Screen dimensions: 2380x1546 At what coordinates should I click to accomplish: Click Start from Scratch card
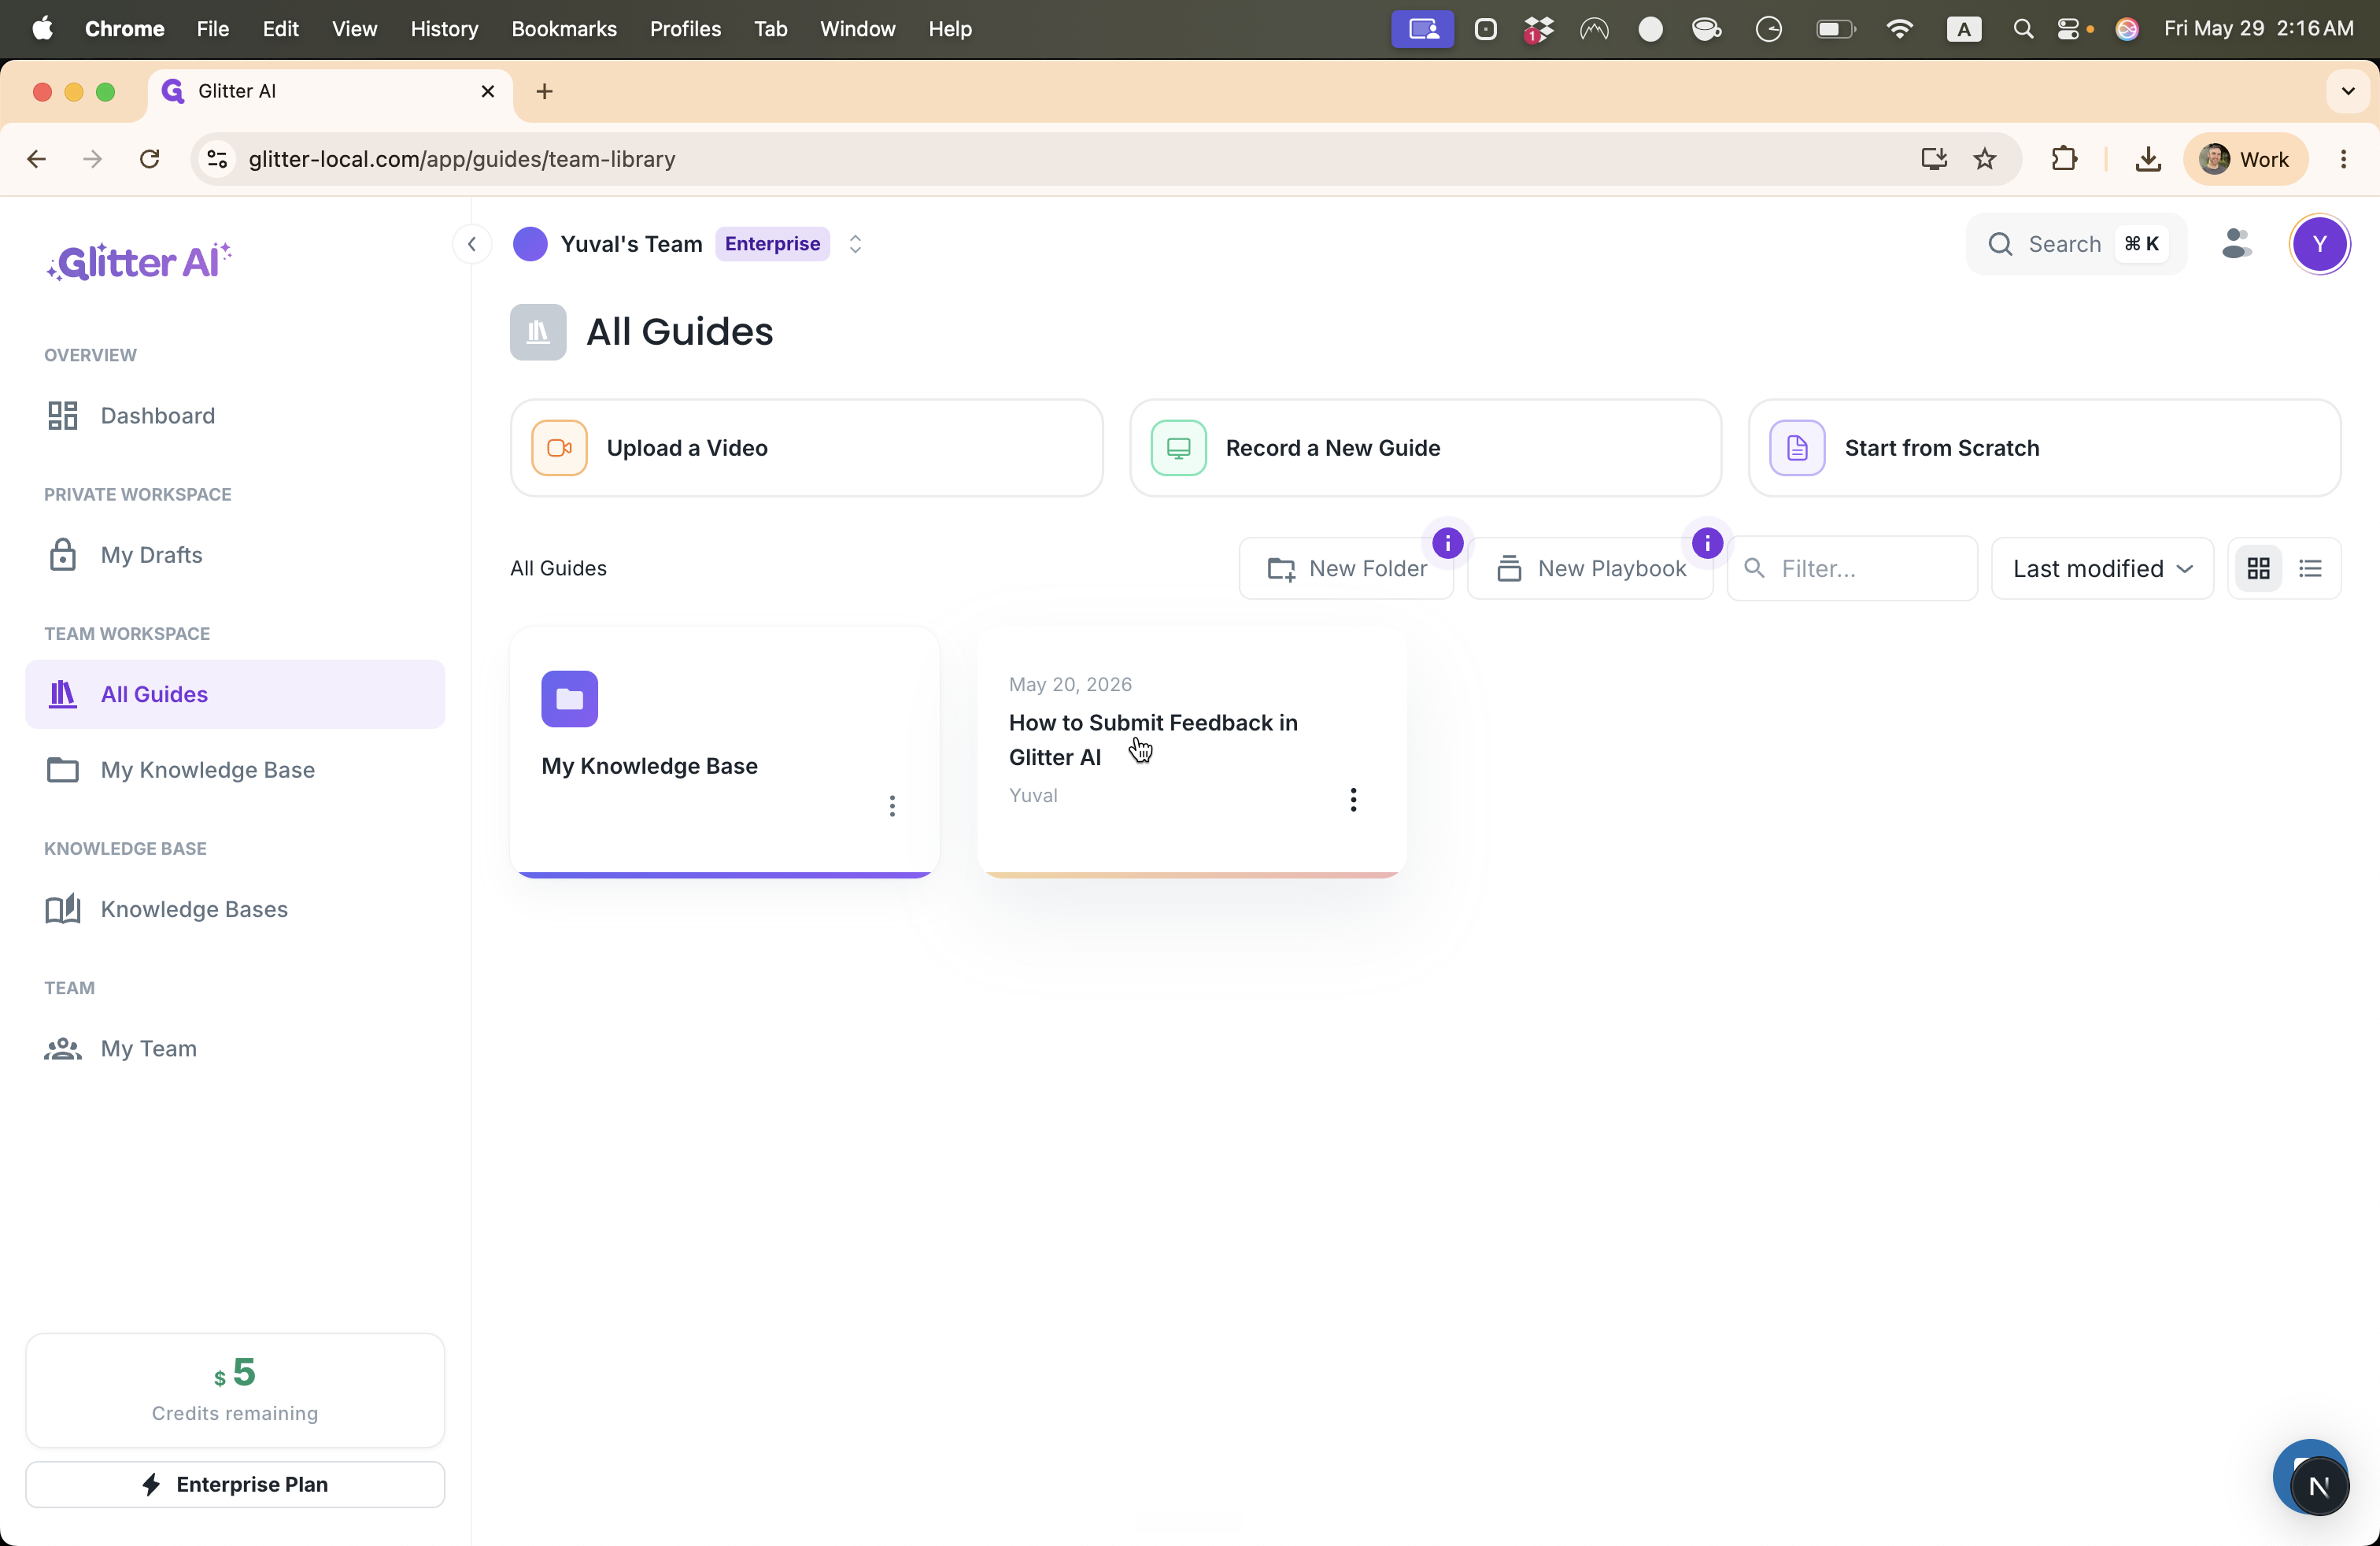[2044, 448]
